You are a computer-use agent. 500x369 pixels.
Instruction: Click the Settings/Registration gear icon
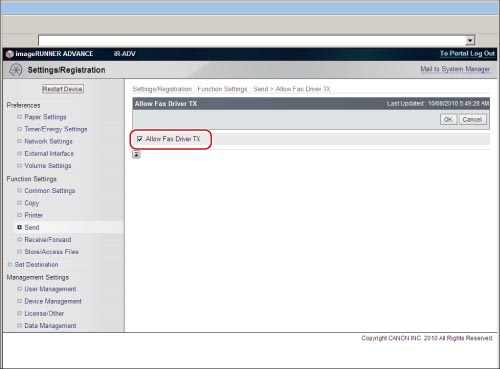coord(15,70)
